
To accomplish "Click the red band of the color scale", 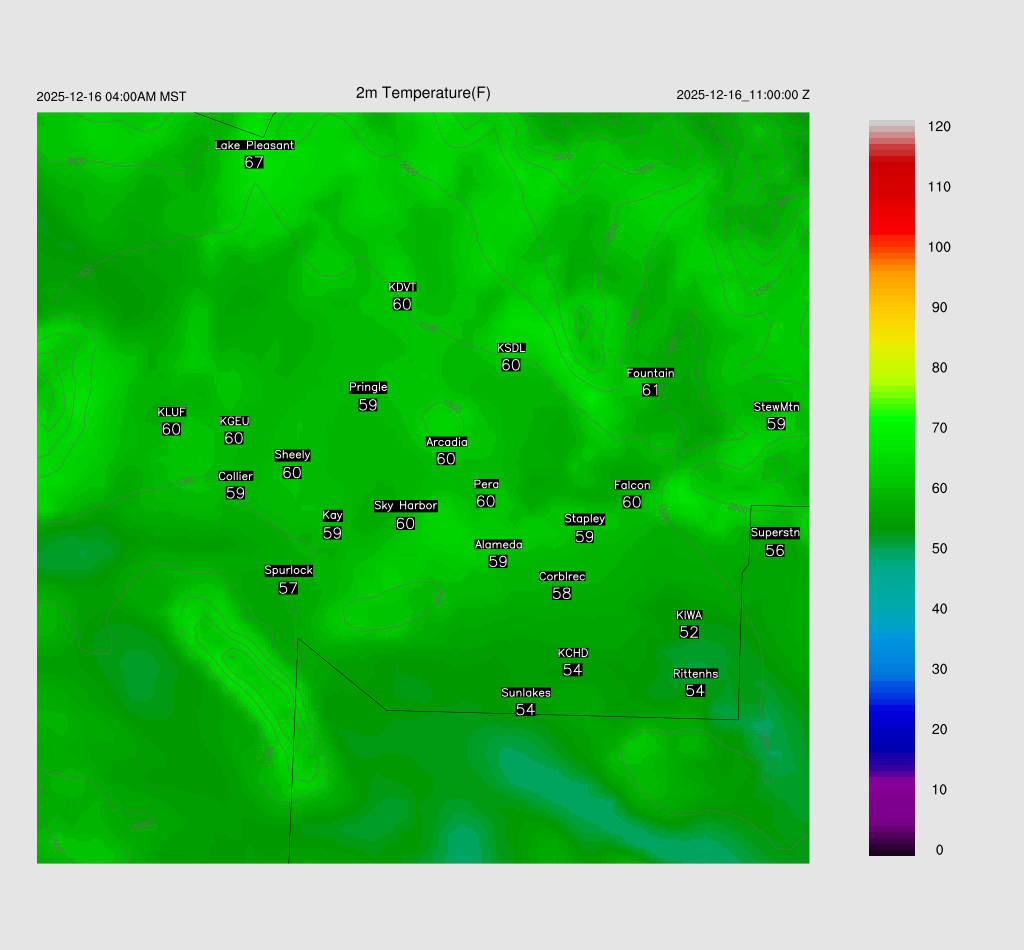I will 891,190.
